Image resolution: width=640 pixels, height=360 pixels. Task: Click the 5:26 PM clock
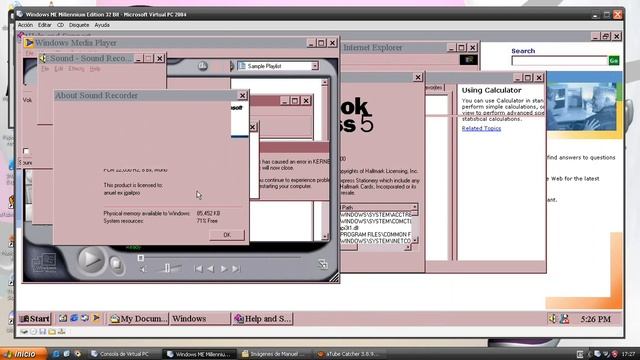pos(596,319)
